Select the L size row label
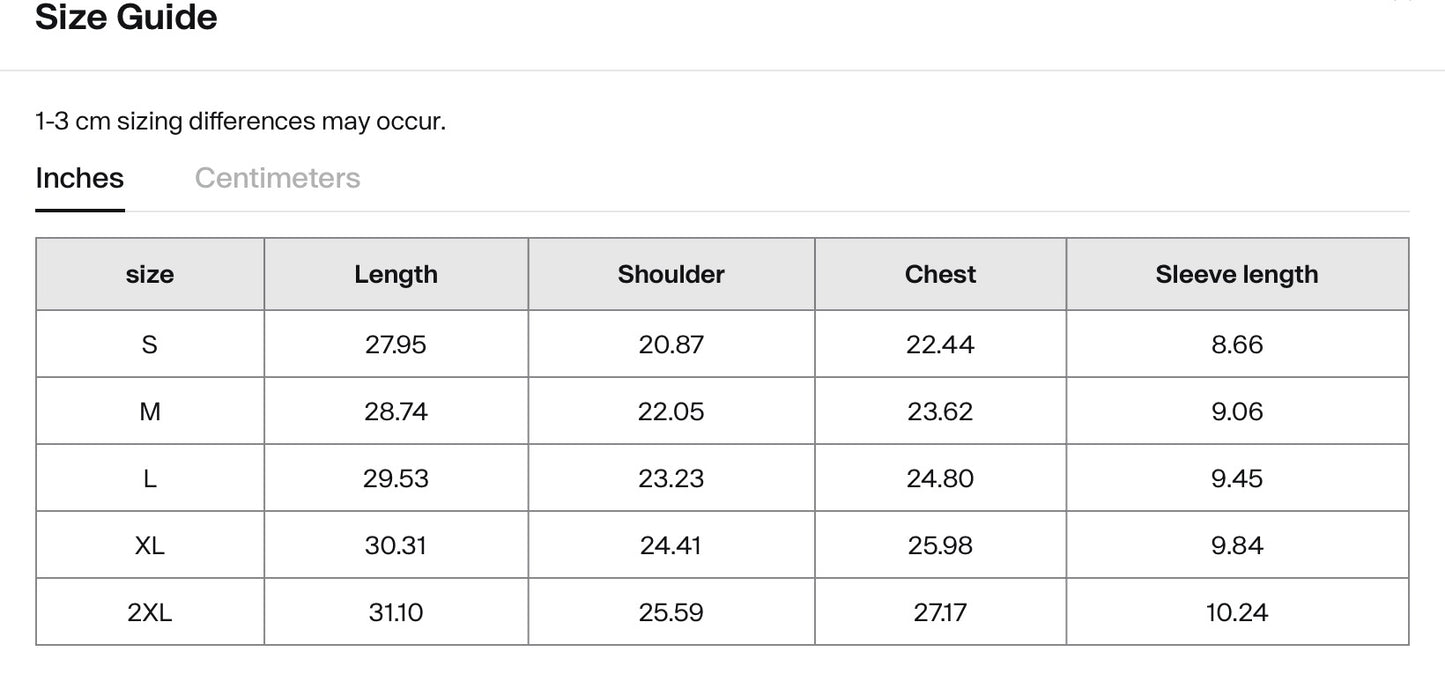This screenshot has width=1445, height=674. [x=150, y=478]
